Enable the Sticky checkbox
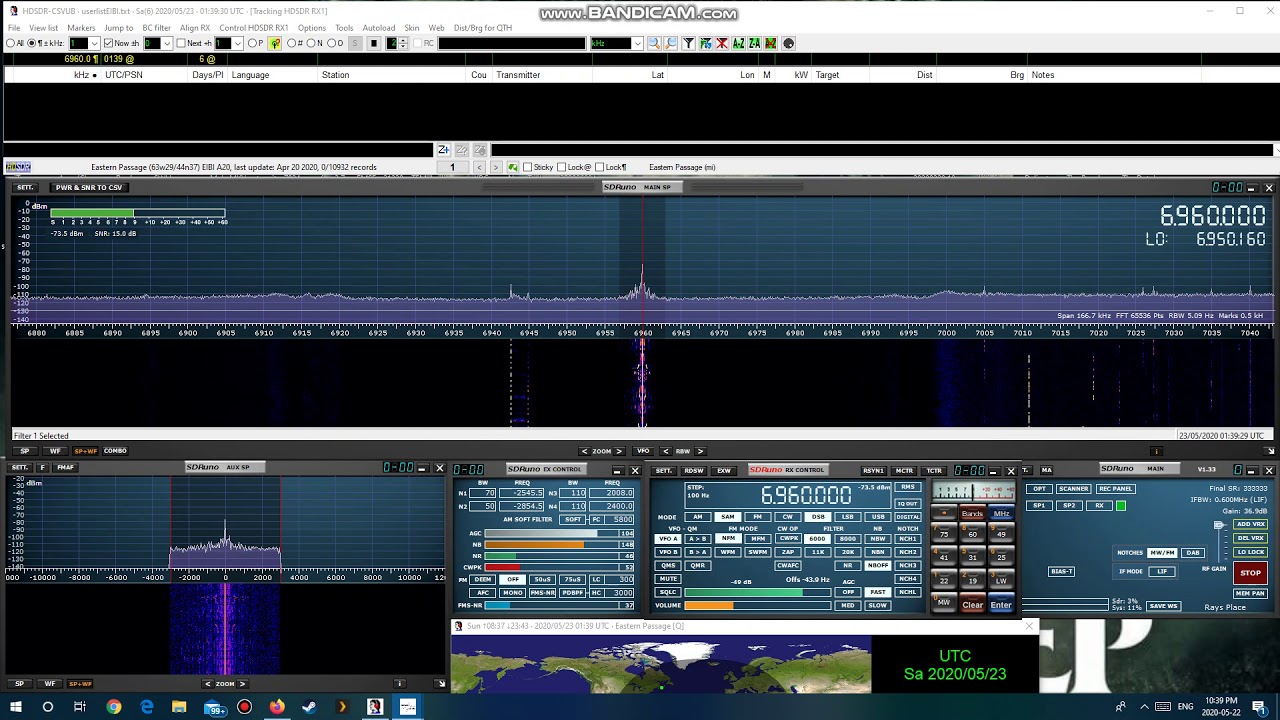The width and height of the screenshot is (1280, 720). tap(528, 167)
